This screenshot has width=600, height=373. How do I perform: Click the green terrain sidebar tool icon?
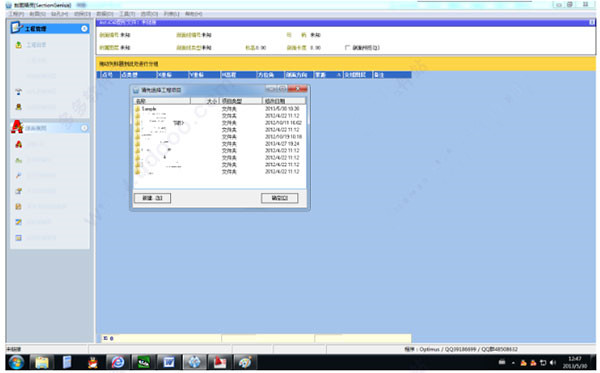point(18,160)
